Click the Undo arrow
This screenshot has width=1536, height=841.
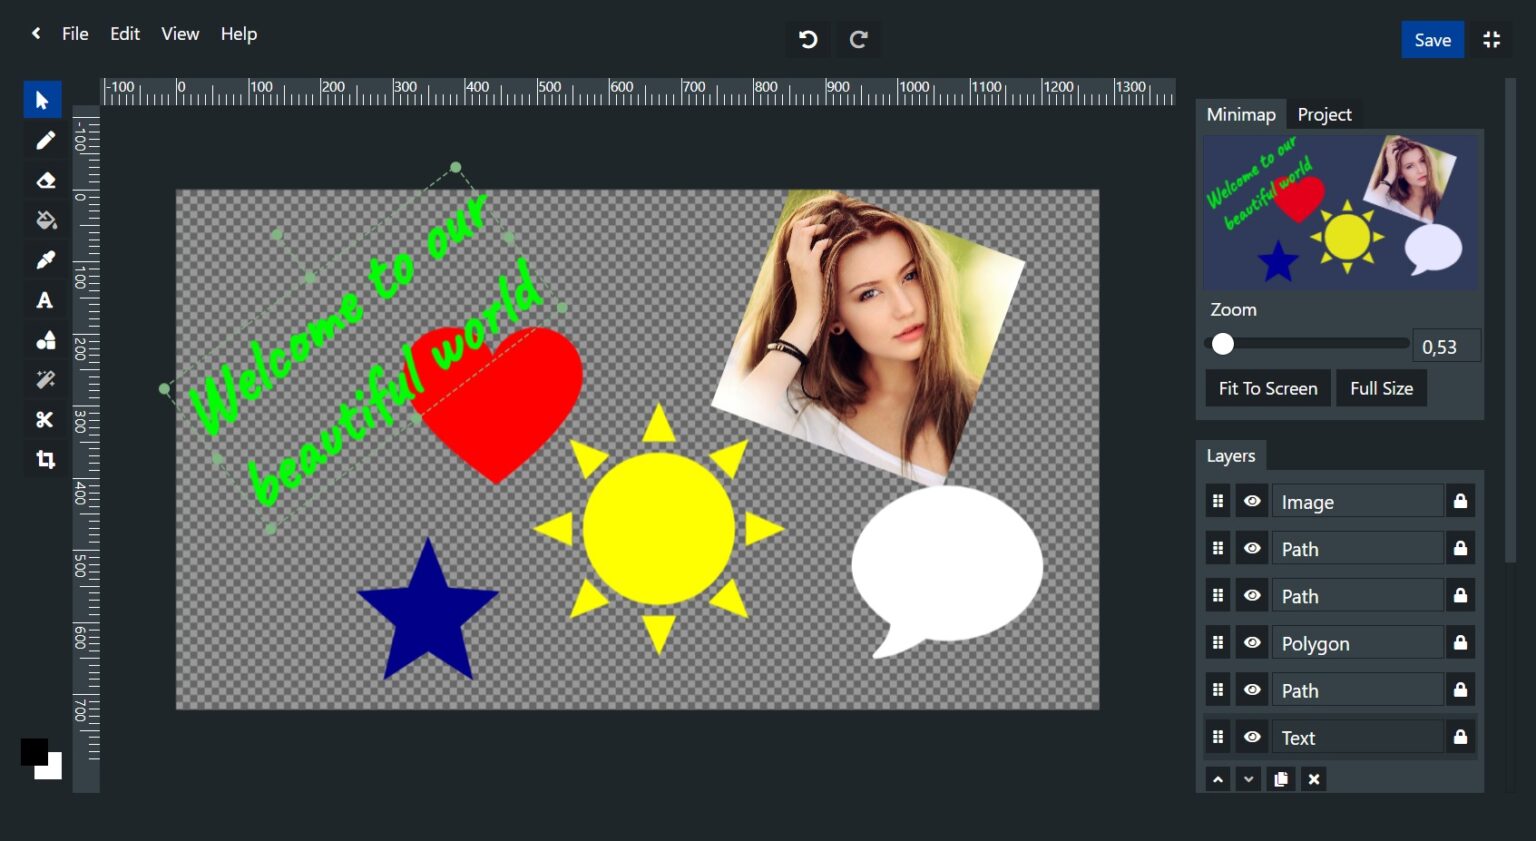tap(808, 40)
